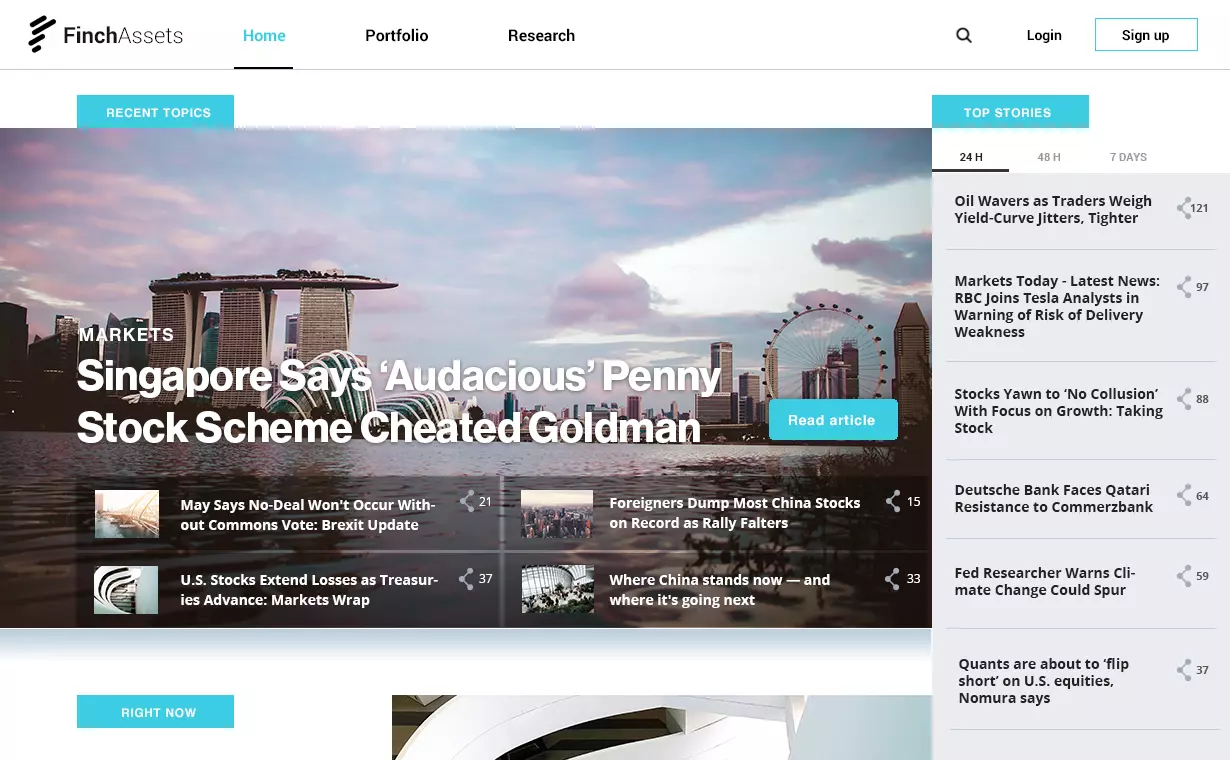1230x760 pixels.
Task: Open the search magnifier icon
Action: [964, 35]
